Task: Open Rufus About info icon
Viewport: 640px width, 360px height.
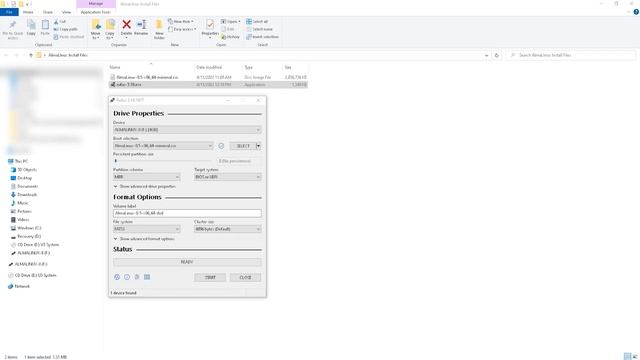Action: (x=127, y=277)
